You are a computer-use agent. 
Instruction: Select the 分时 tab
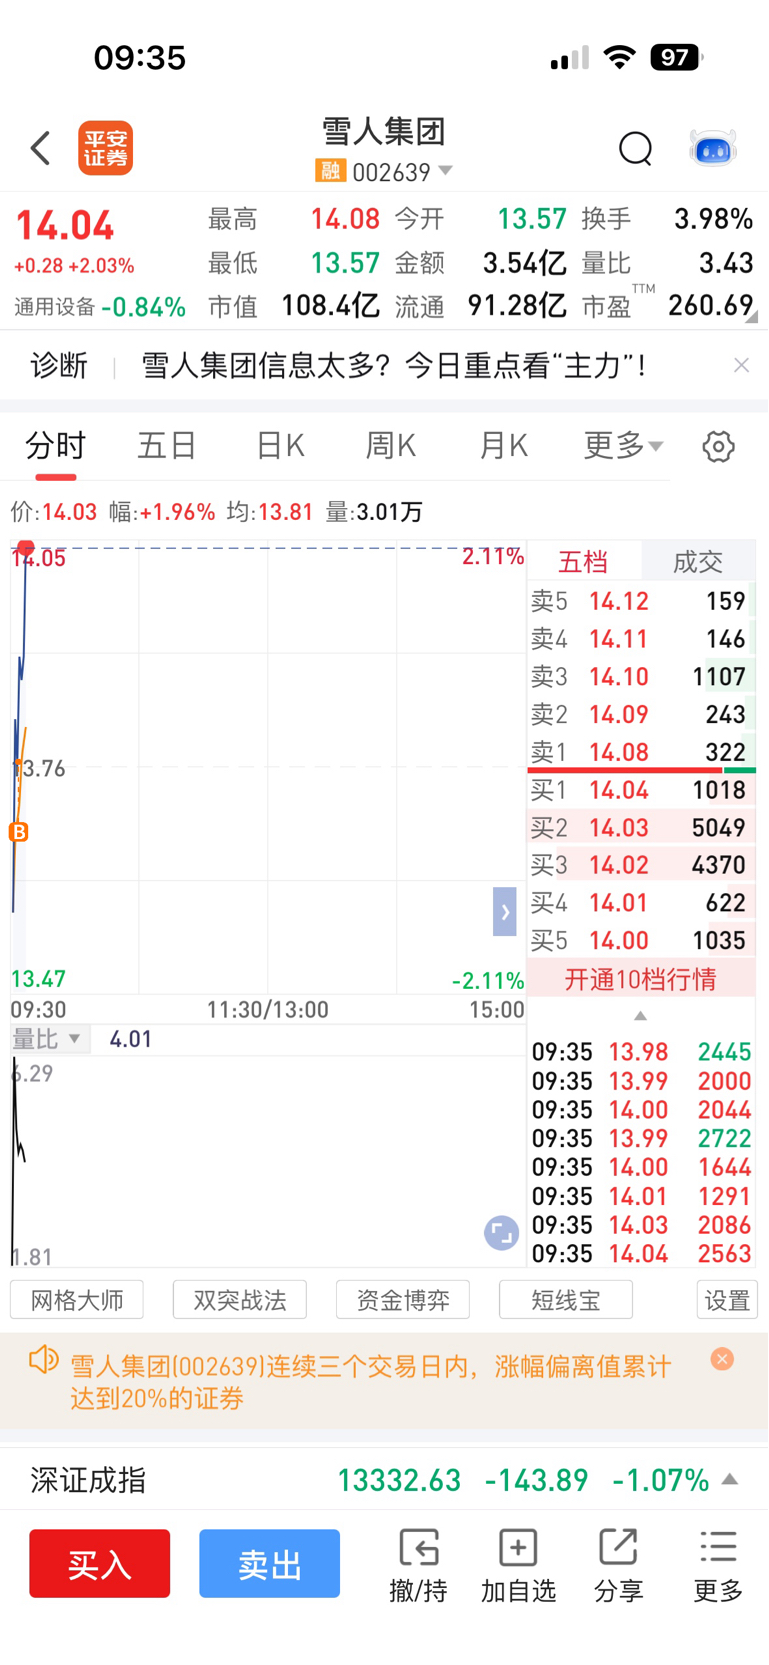[56, 445]
